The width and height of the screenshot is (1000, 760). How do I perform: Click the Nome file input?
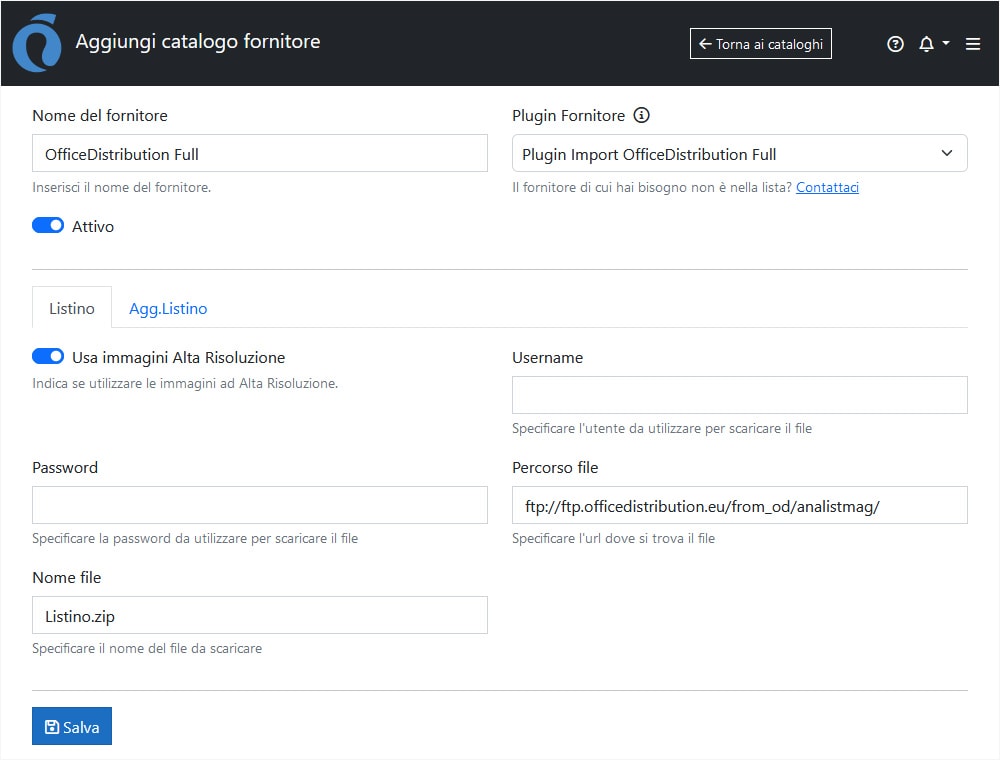260,615
